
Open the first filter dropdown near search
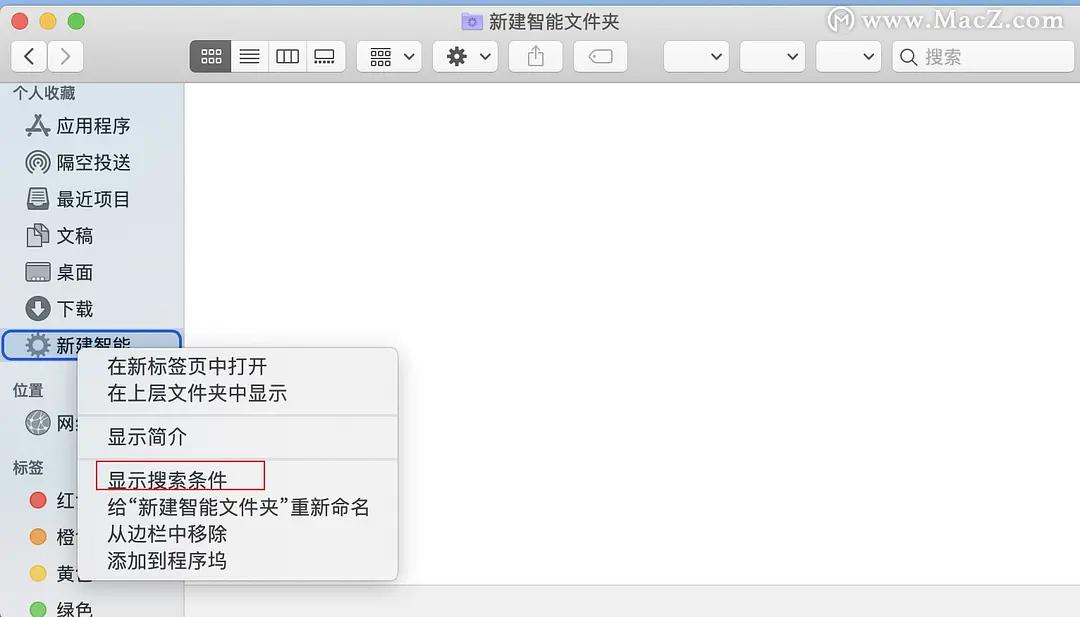click(696, 56)
